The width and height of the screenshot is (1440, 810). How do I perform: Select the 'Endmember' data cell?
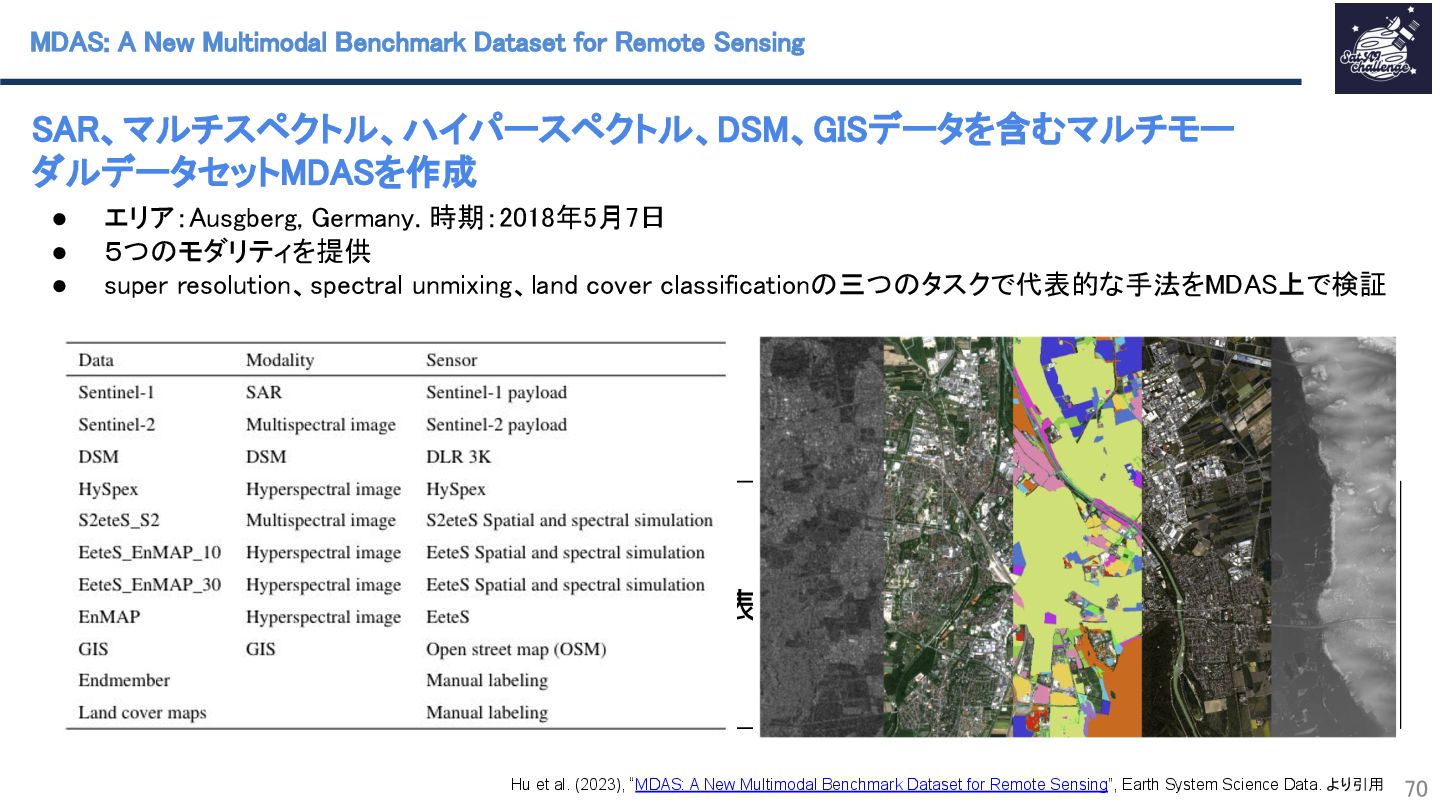click(x=124, y=680)
